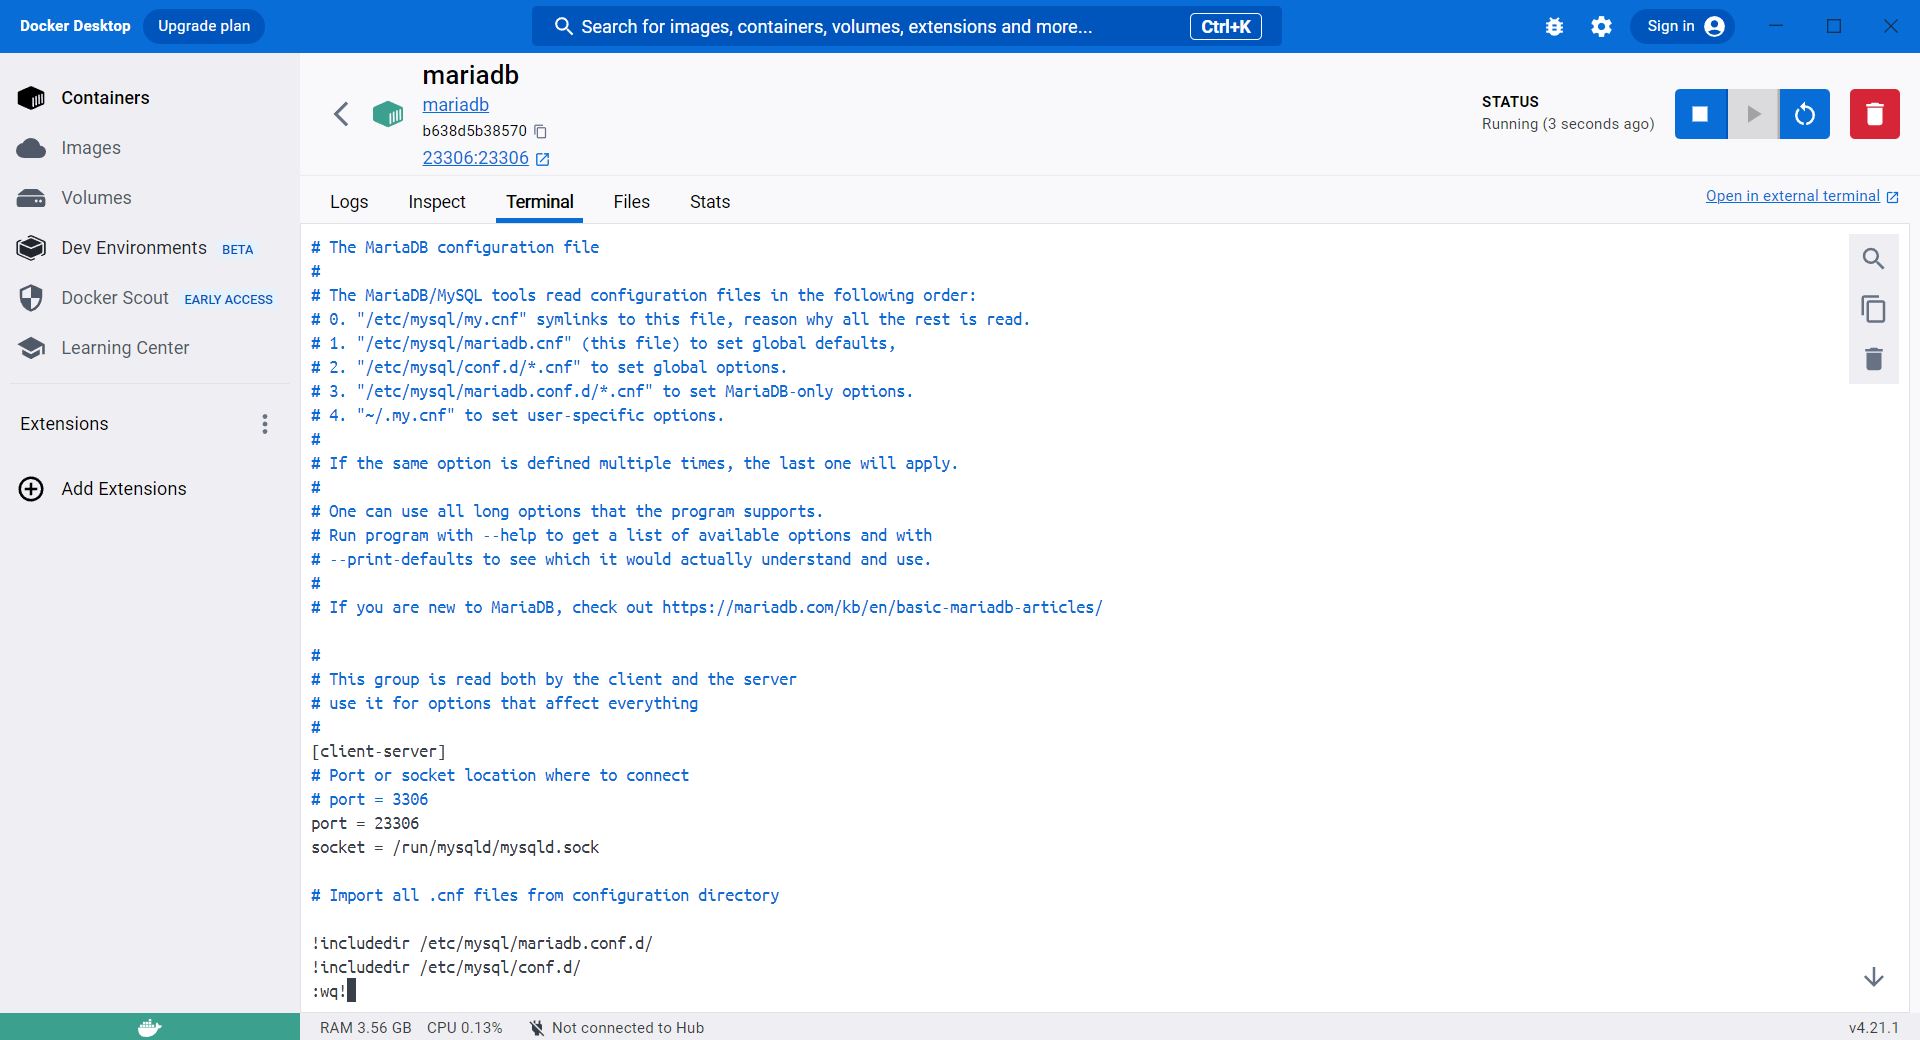Screen dimensions: 1920x1040
Task: Switch to the Files tab
Action: click(x=631, y=202)
